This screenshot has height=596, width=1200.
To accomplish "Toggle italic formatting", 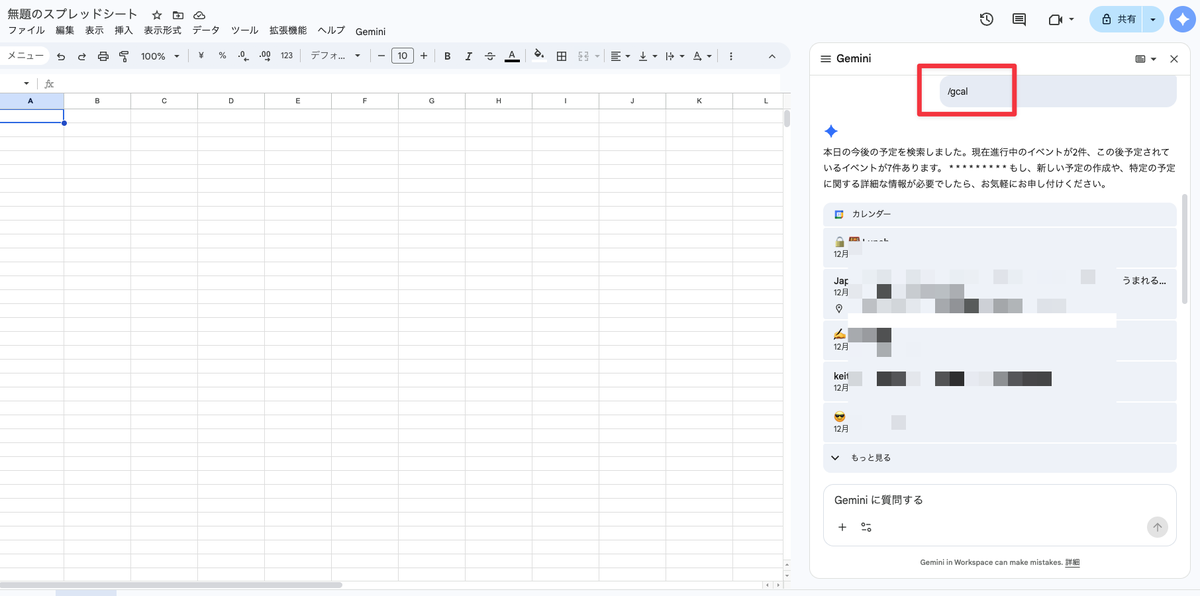I will [468, 56].
